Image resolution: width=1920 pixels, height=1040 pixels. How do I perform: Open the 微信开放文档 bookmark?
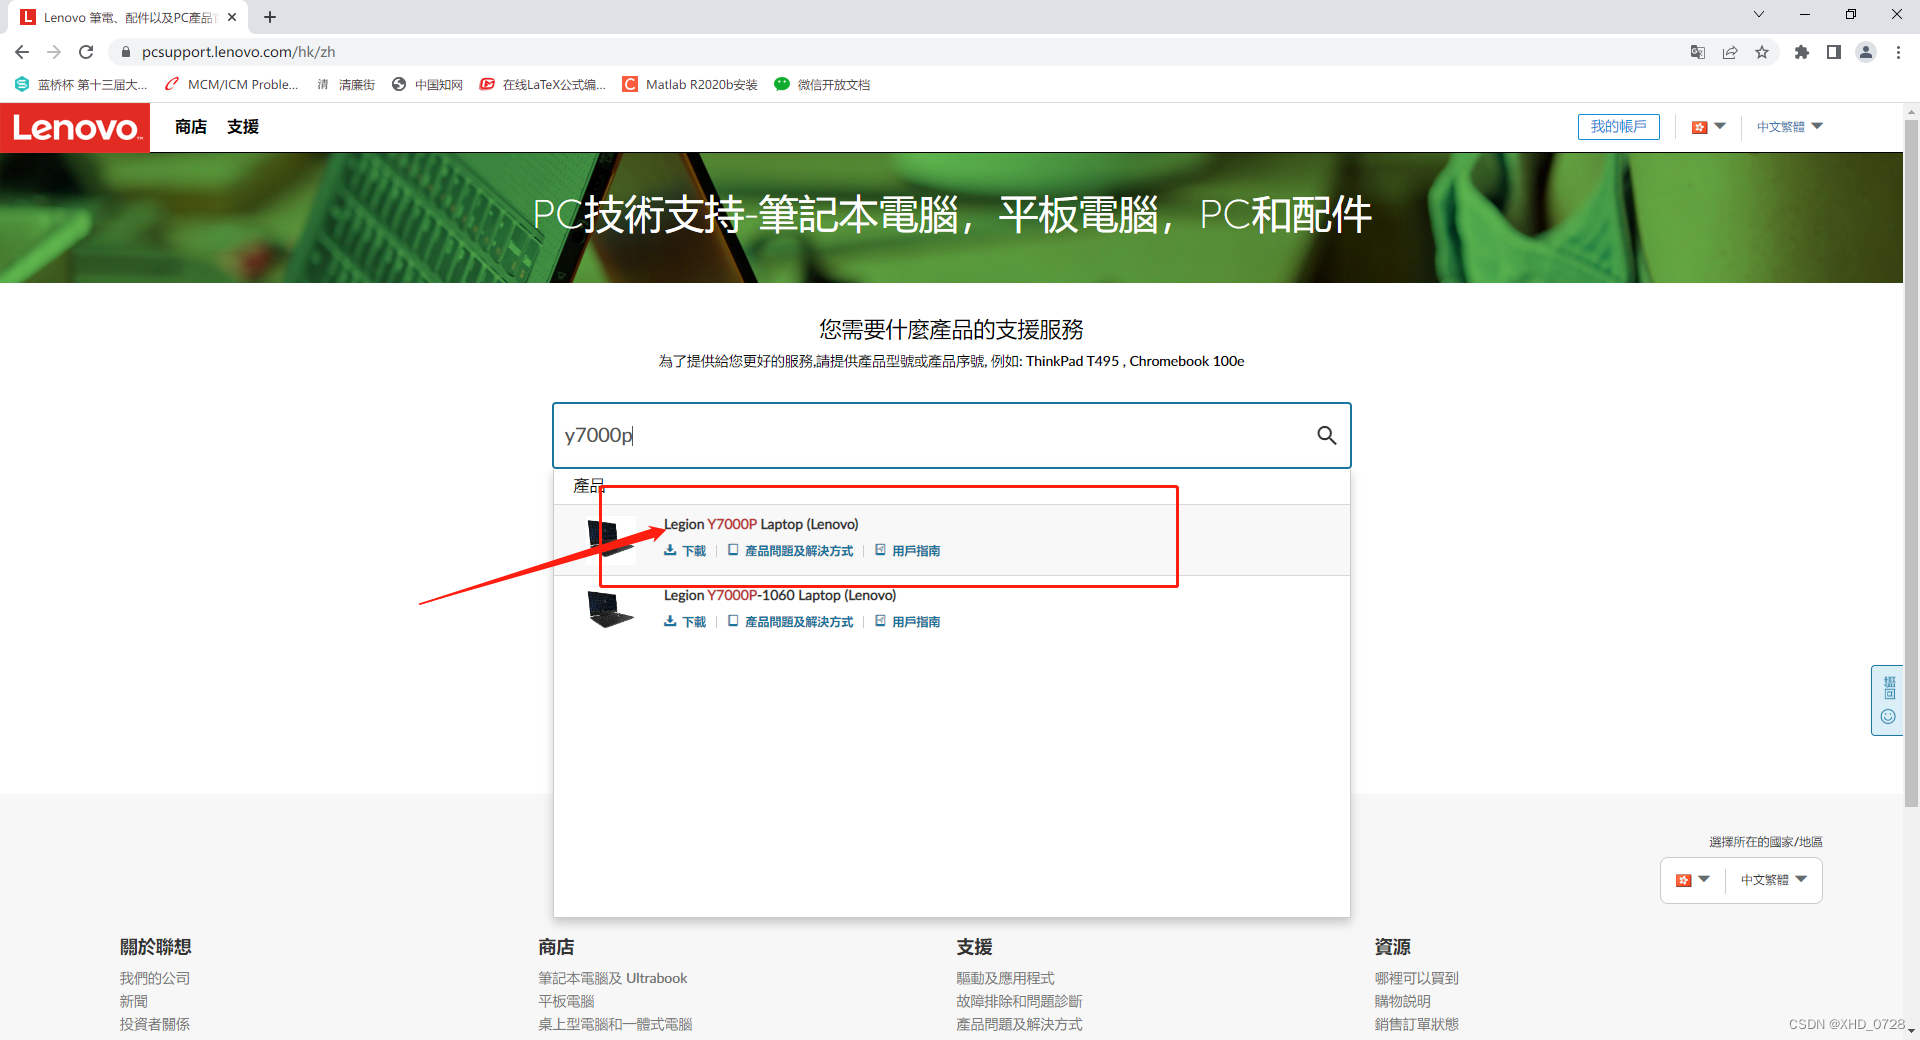pyautogui.click(x=823, y=85)
